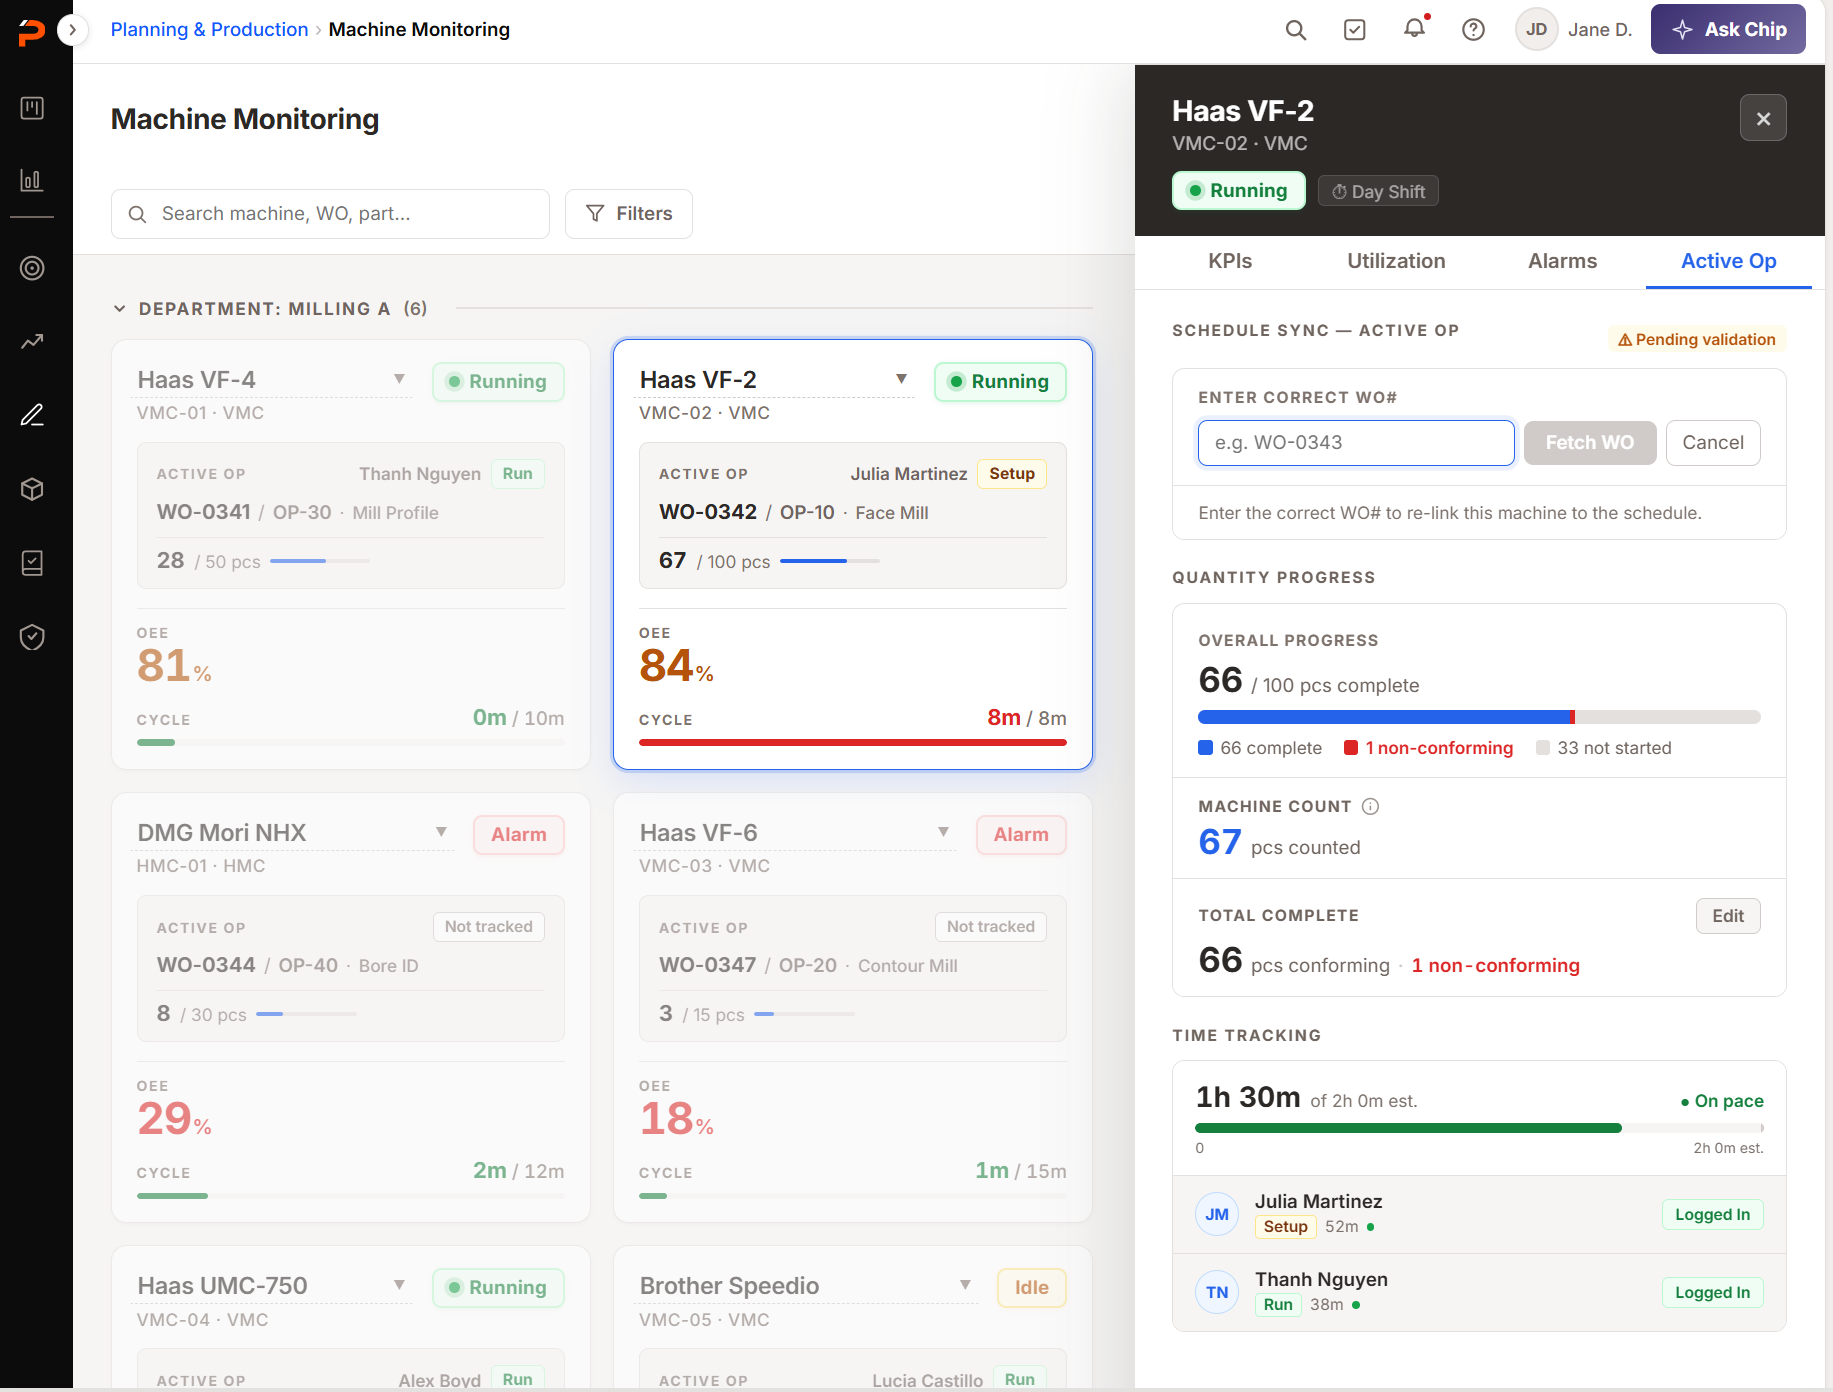
Task: Go to Planning & Production breadcrumb
Action: click(x=209, y=30)
